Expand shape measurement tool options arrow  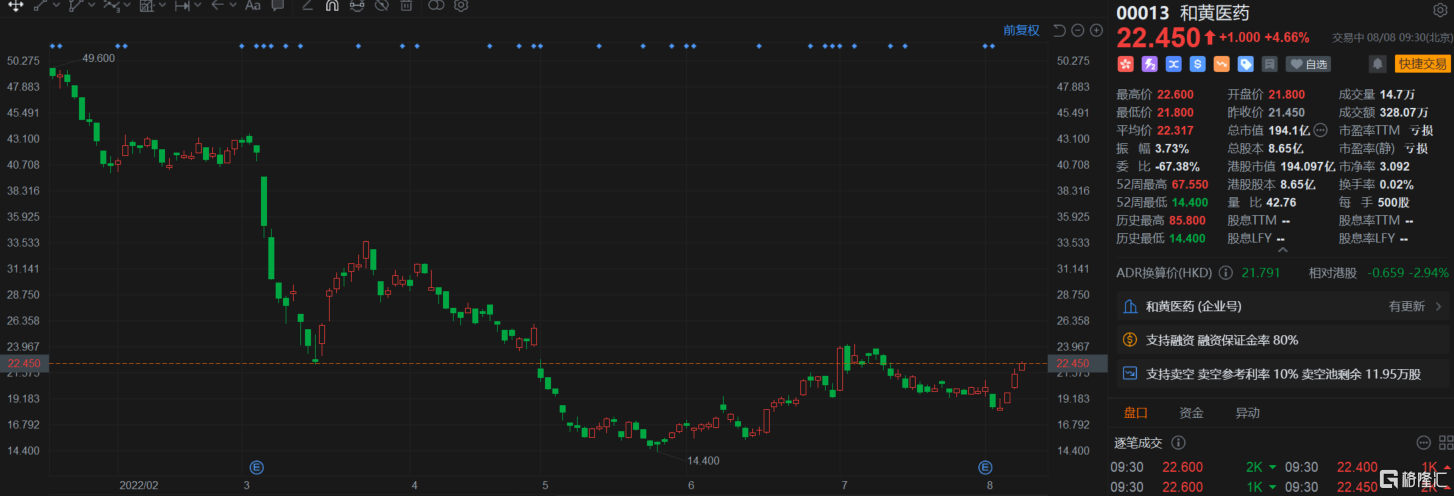click(163, 5)
